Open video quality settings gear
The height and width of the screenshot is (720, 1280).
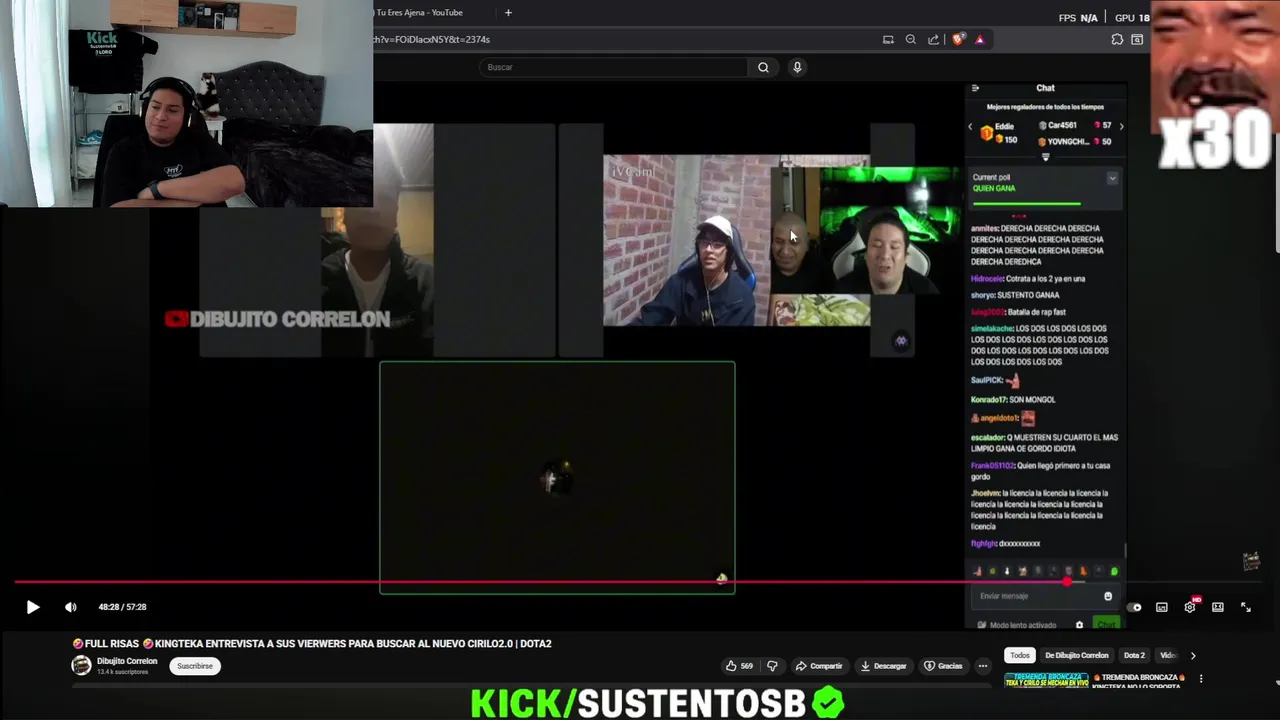(x=1190, y=607)
